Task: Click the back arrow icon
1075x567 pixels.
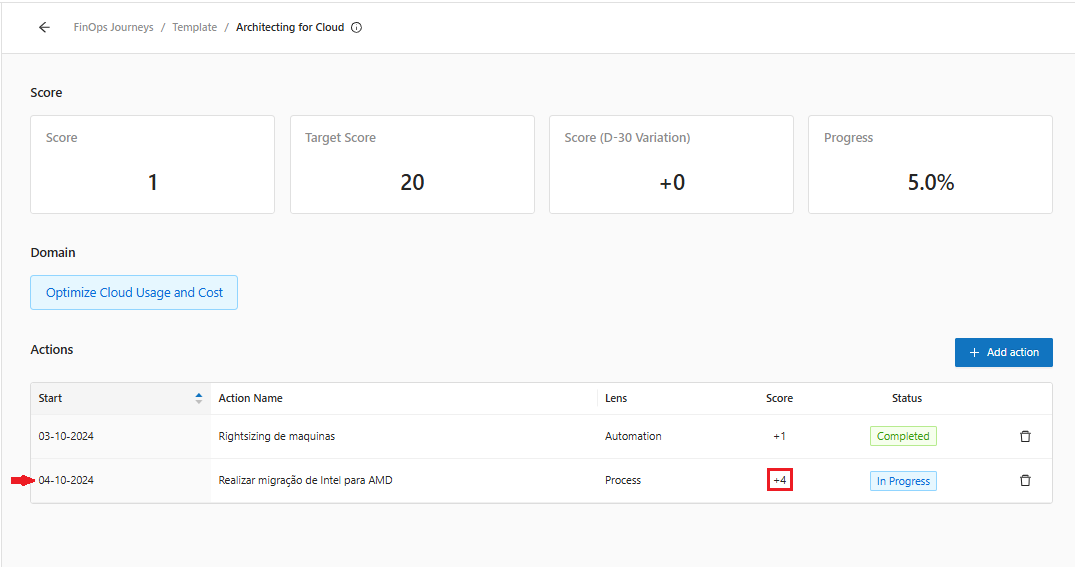Action: pyautogui.click(x=44, y=28)
